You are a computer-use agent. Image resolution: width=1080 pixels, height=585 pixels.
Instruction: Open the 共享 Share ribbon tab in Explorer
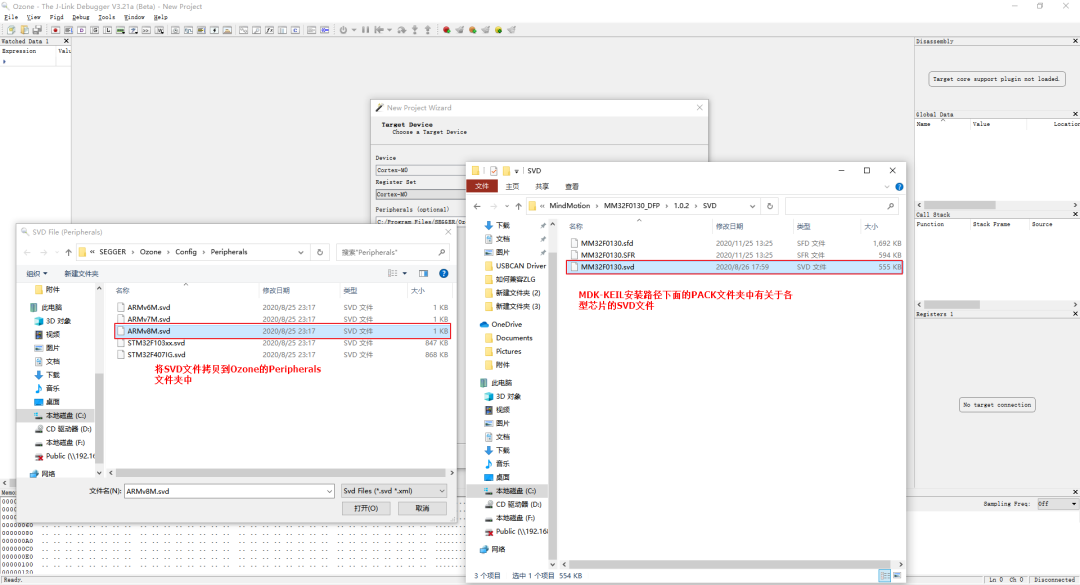click(x=542, y=187)
